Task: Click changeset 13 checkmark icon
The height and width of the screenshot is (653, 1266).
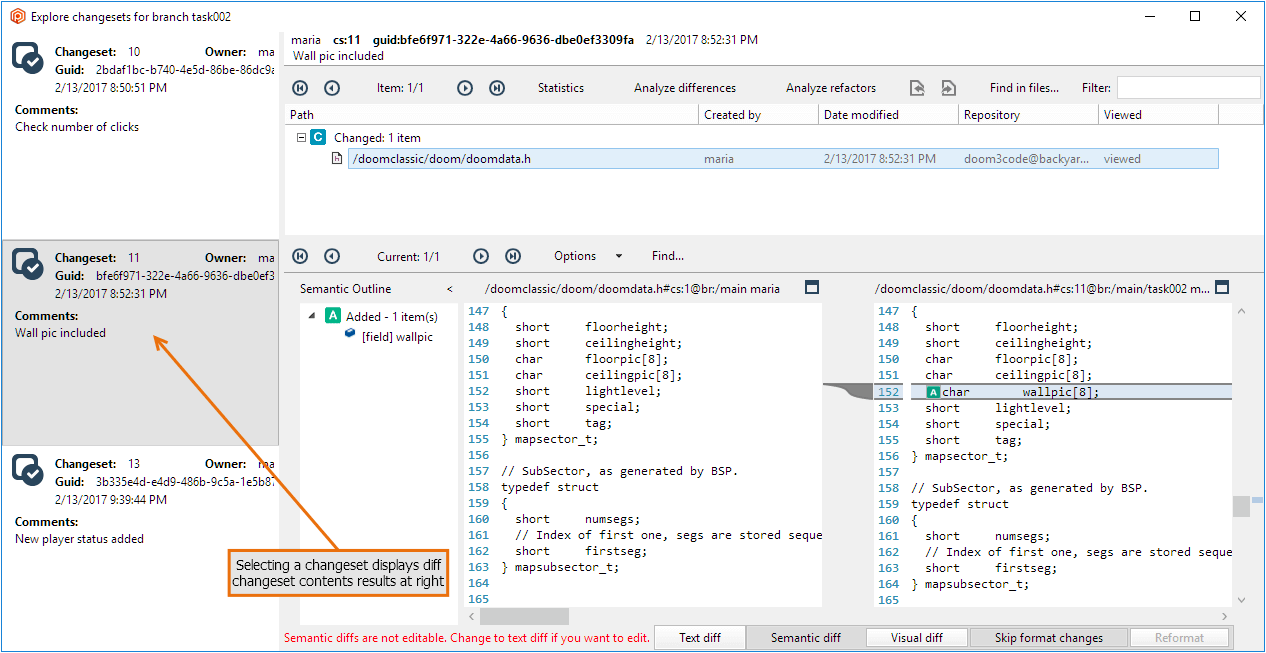Action: [x=27, y=470]
